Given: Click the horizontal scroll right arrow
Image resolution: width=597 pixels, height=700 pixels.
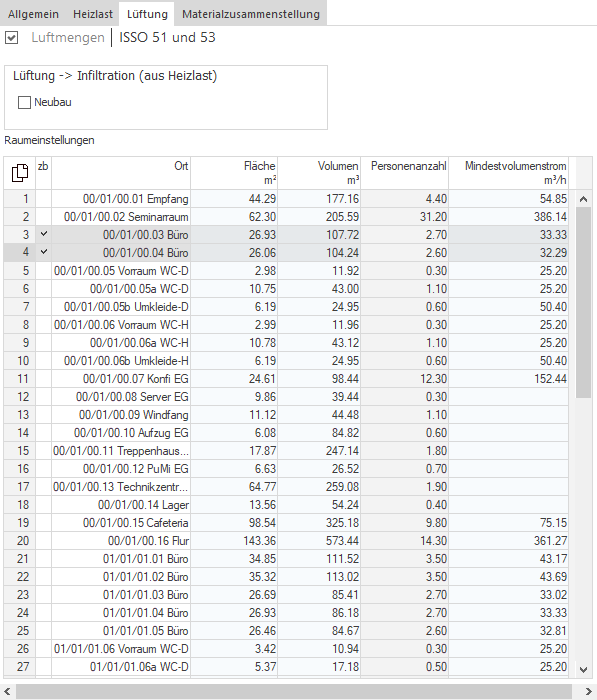Looking at the screenshot, I should point(589,692).
